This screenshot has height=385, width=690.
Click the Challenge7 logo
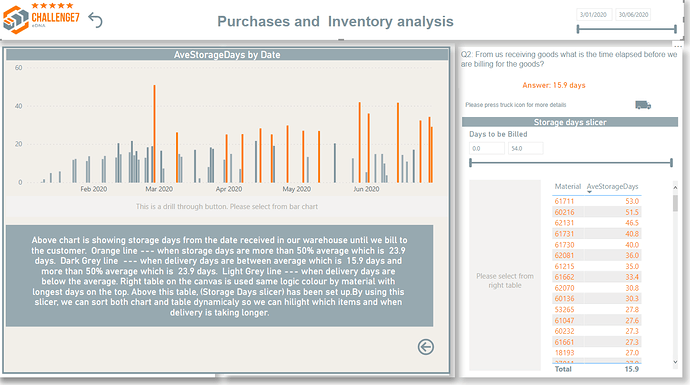41,18
